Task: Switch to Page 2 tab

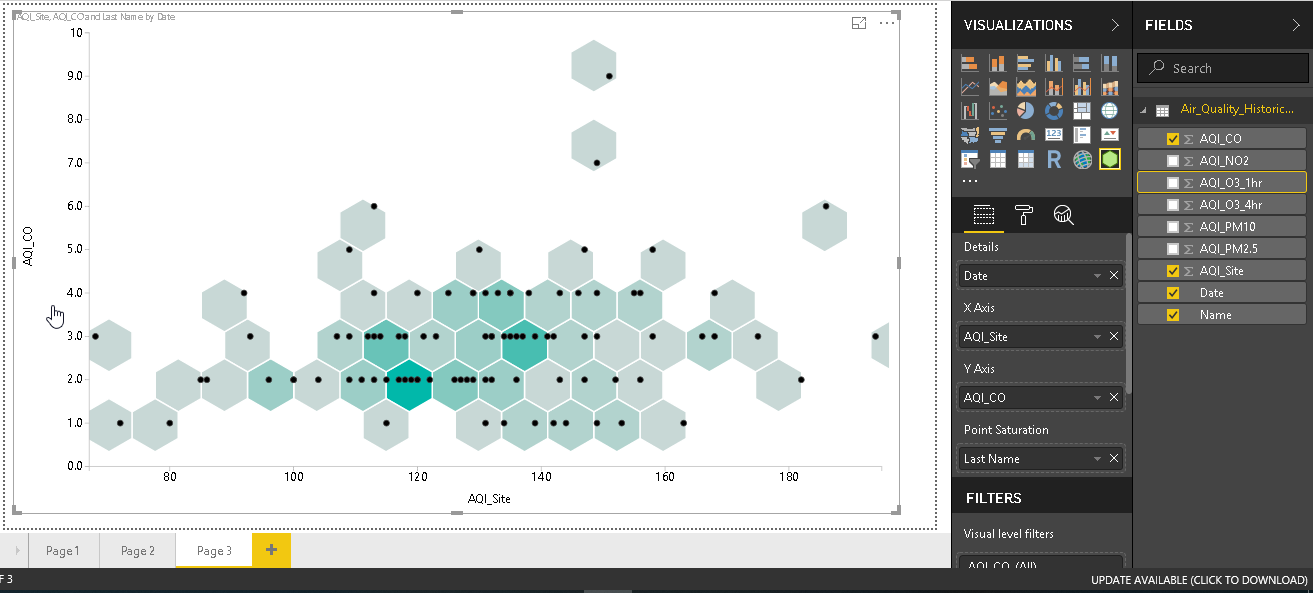Action: (137, 551)
